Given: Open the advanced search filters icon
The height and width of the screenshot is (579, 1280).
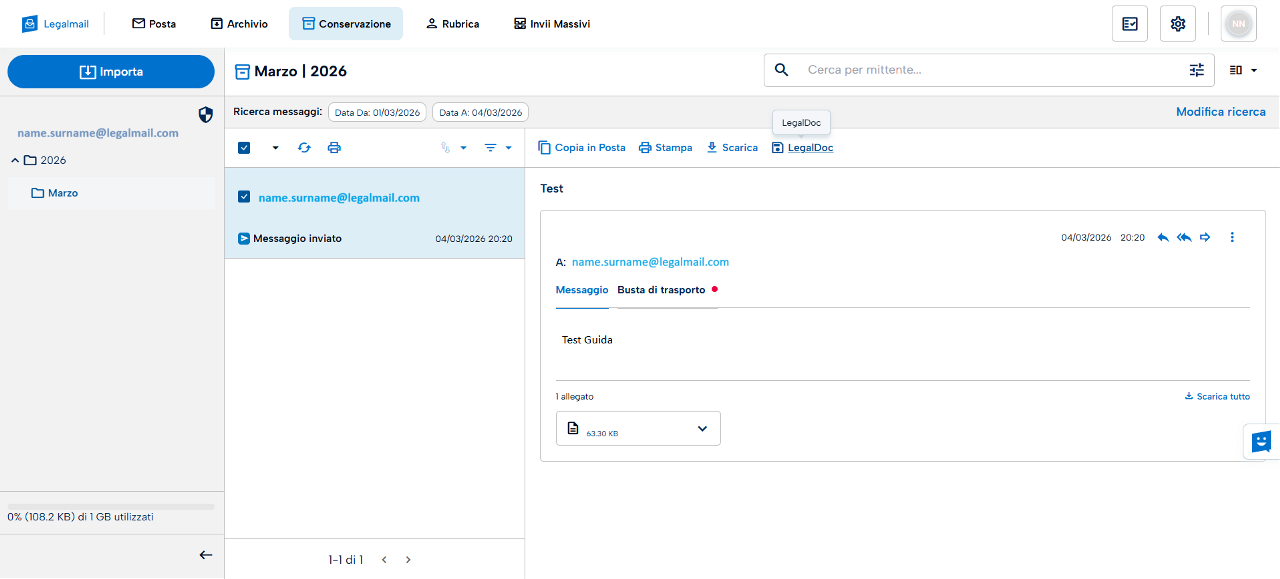Looking at the screenshot, I should [1196, 70].
